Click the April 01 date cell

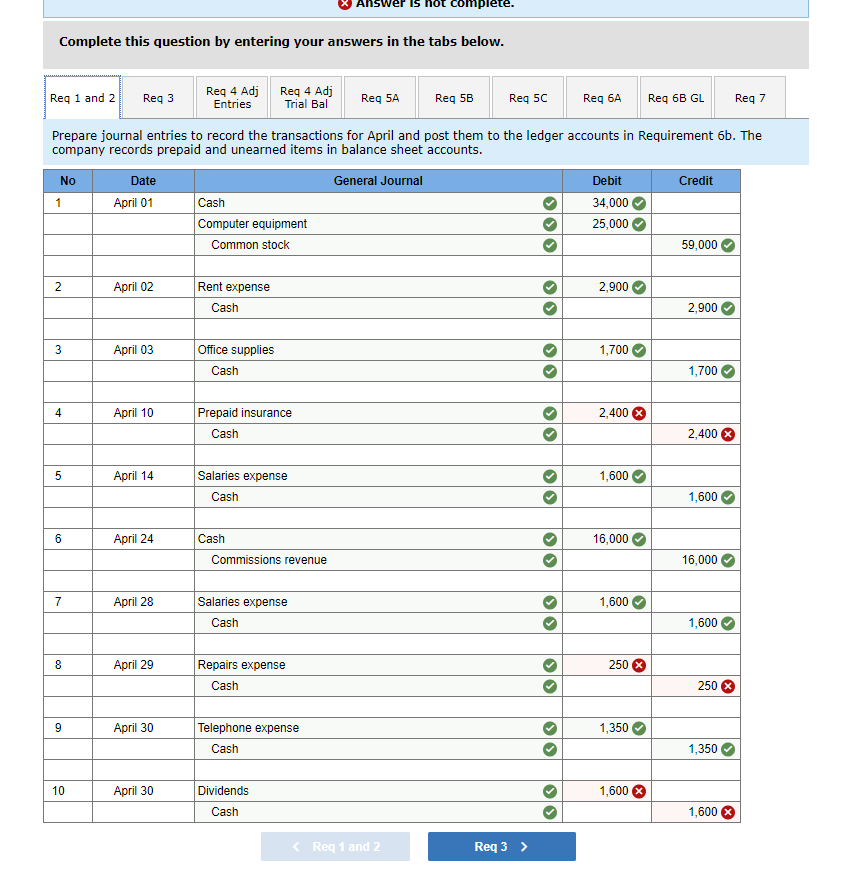click(x=143, y=203)
